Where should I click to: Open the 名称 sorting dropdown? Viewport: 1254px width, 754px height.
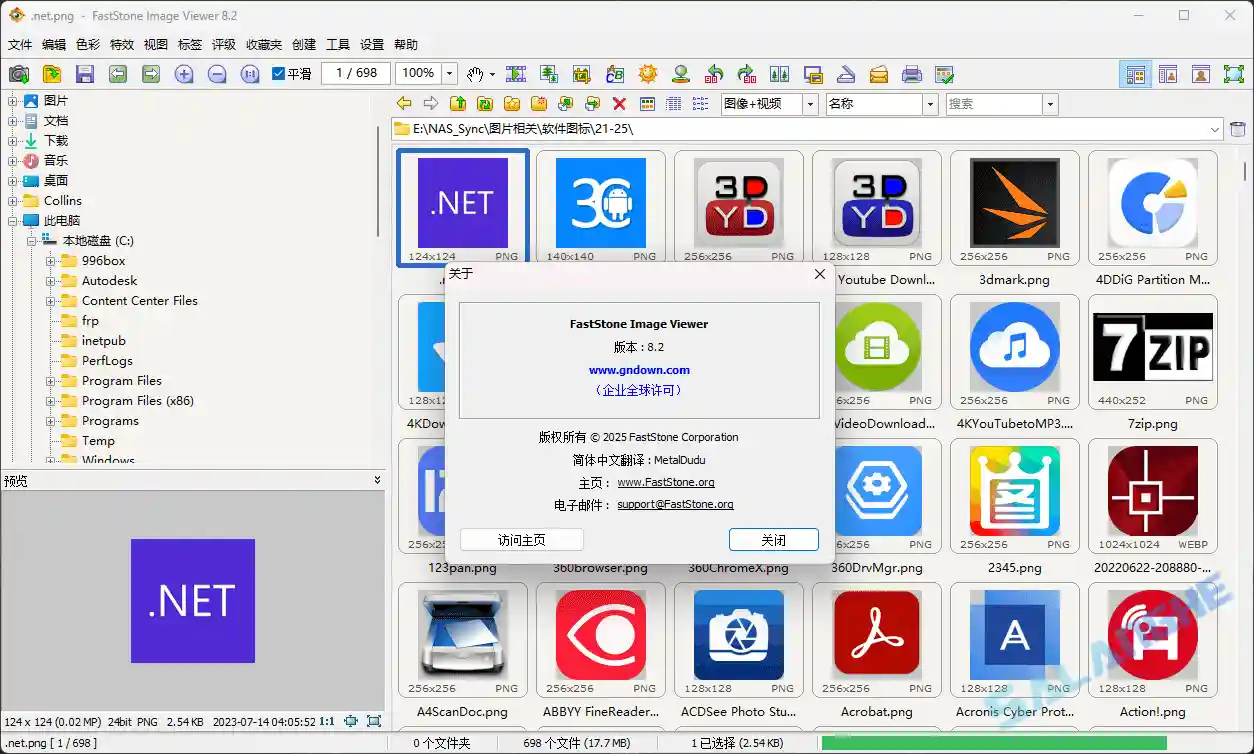pos(929,103)
